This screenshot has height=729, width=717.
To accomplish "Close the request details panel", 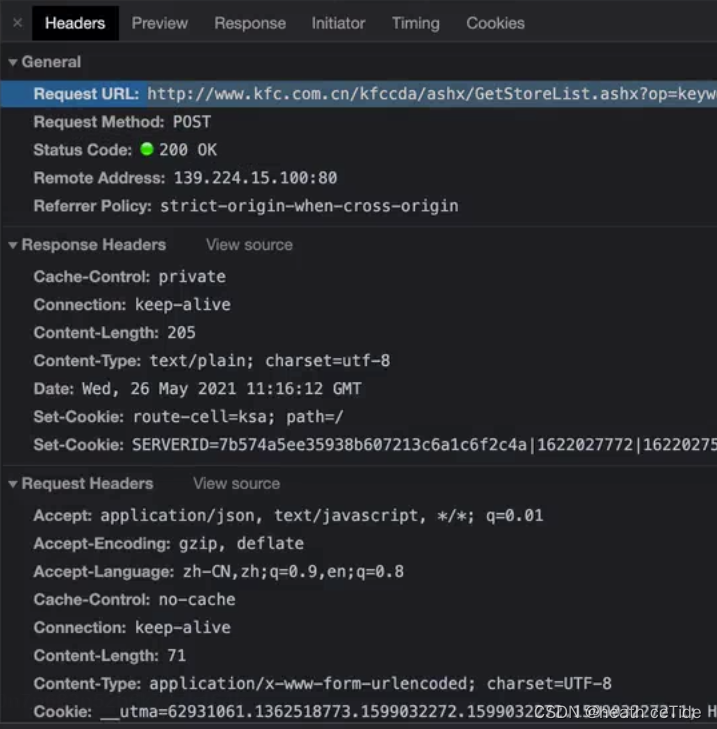I will [x=18, y=22].
